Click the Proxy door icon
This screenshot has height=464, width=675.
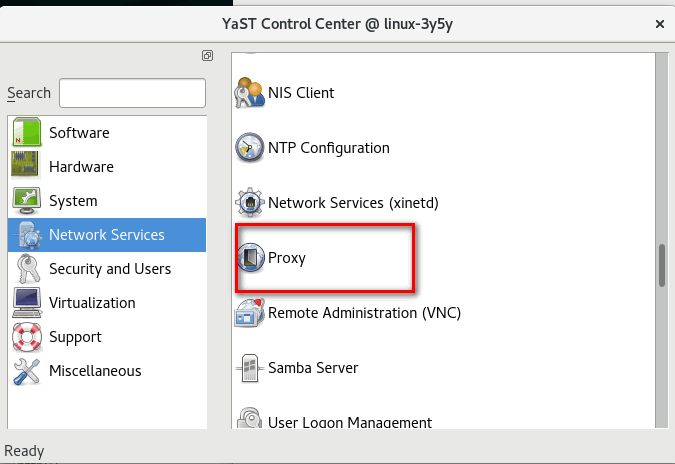pyautogui.click(x=251, y=257)
